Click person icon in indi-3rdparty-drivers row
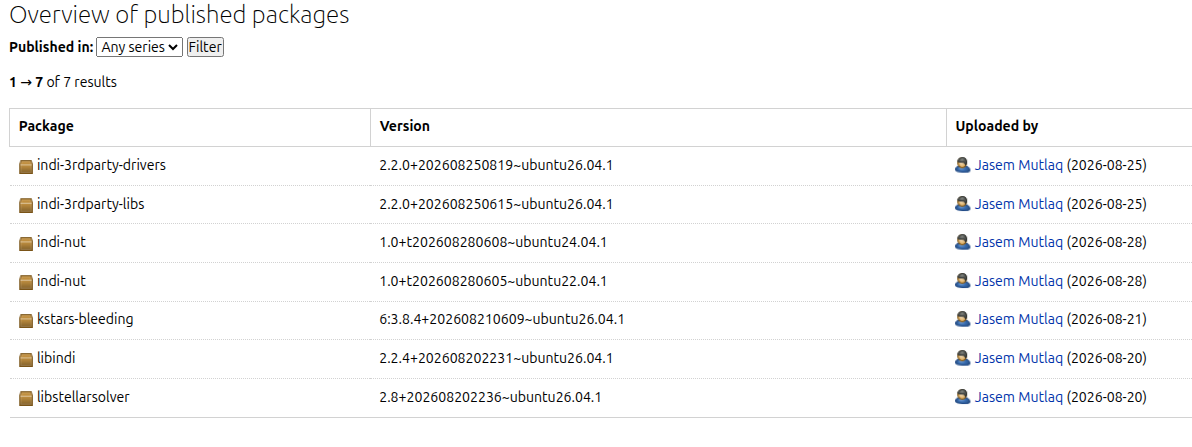1192x447 pixels. (x=962, y=166)
